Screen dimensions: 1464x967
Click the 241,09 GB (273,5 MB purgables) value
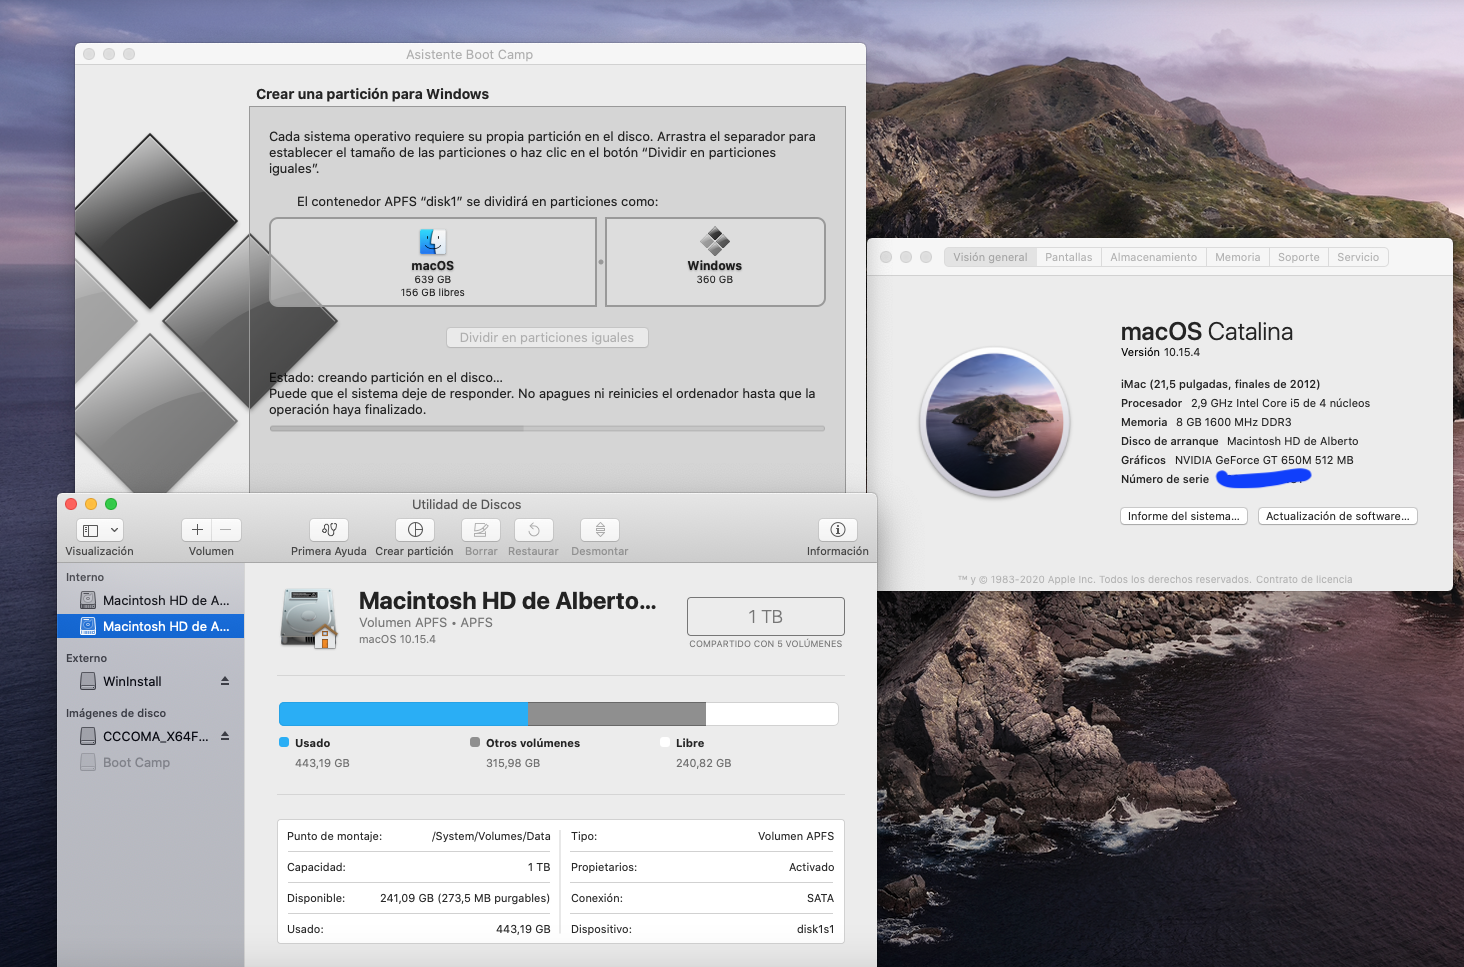click(465, 898)
